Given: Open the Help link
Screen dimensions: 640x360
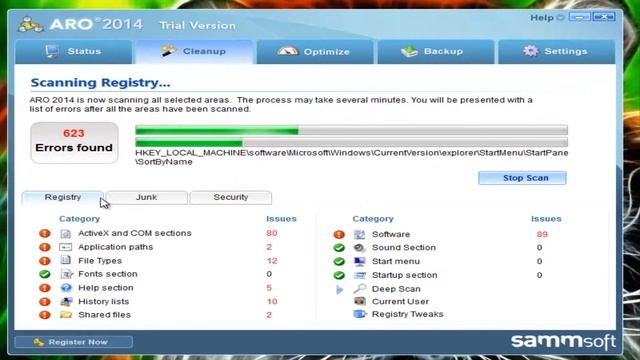Looking at the screenshot, I should 541,18.
